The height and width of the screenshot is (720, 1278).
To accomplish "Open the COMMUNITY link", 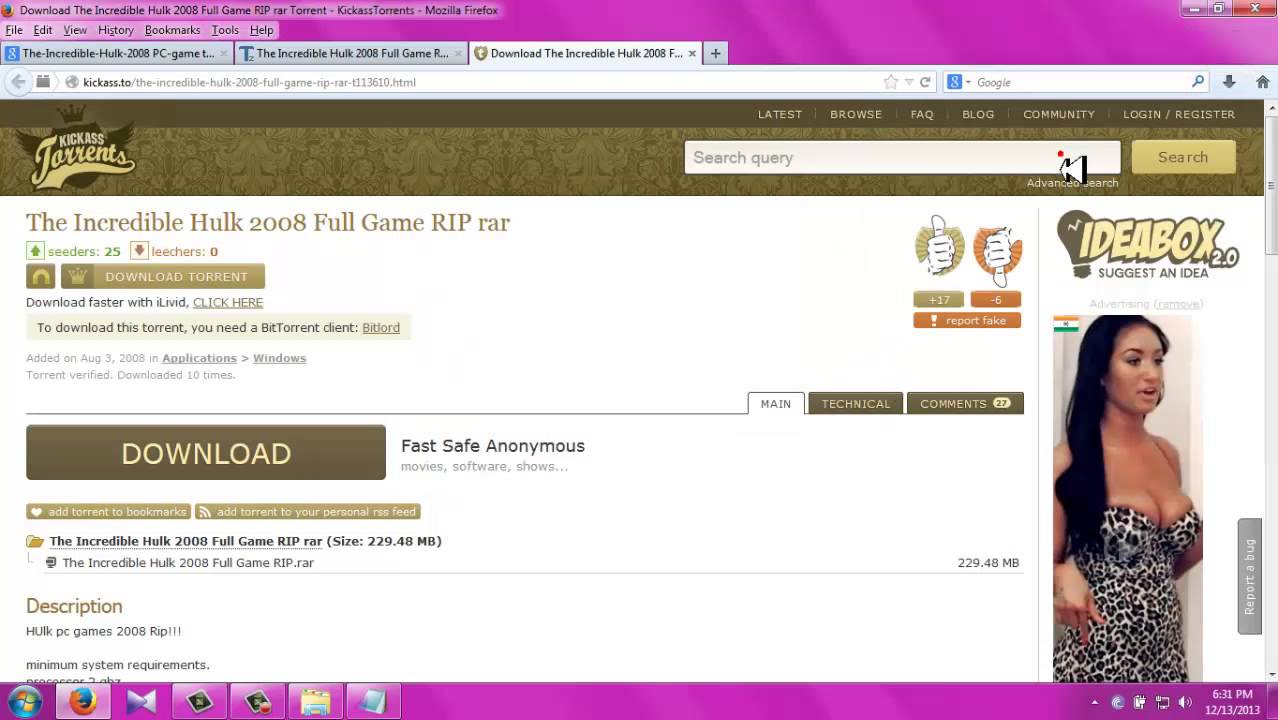I will [1059, 114].
